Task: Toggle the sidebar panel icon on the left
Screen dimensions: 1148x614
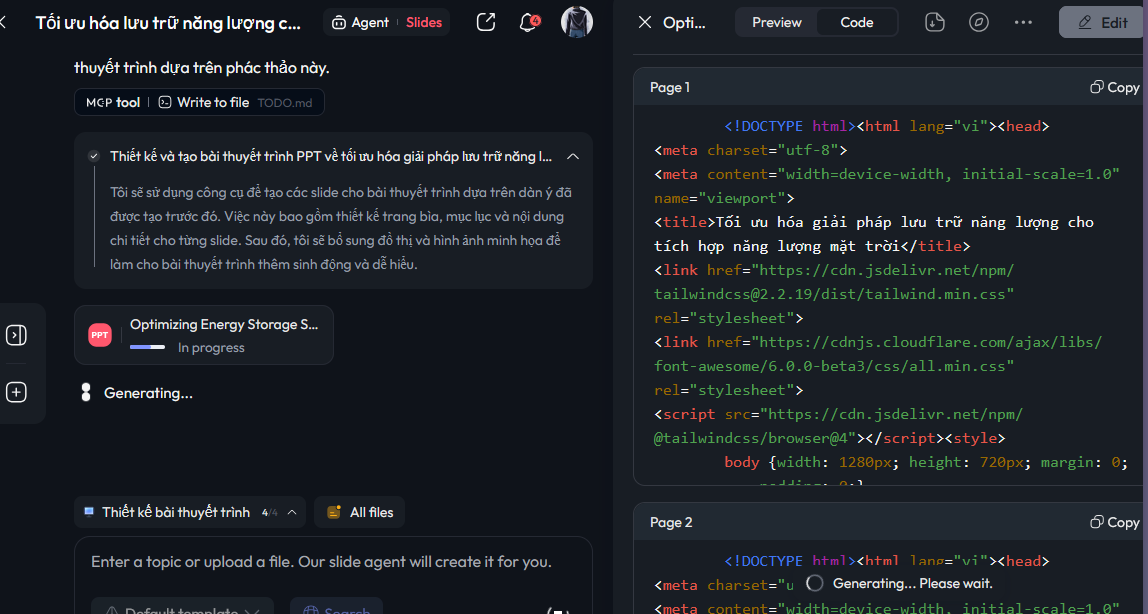Action: [16, 335]
